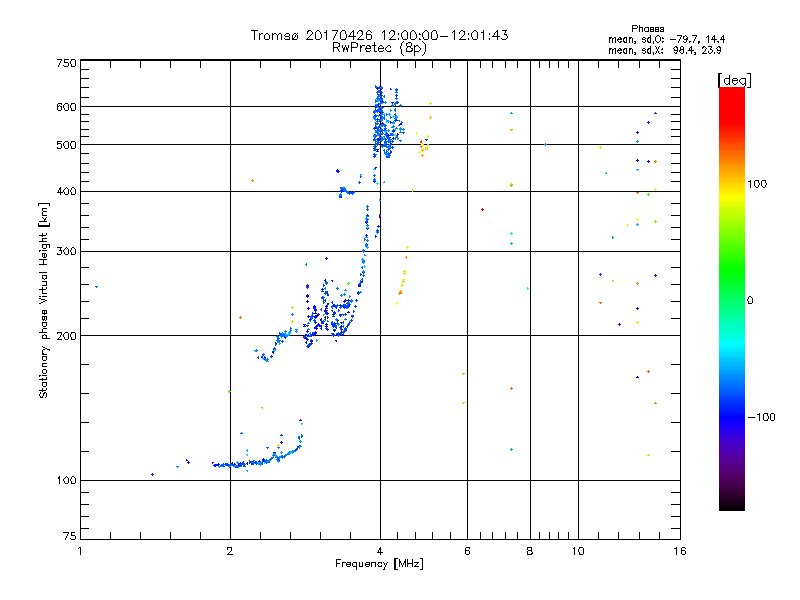
Task: Click the y-axis tick label '200'
Action: [x=66, y=336]
